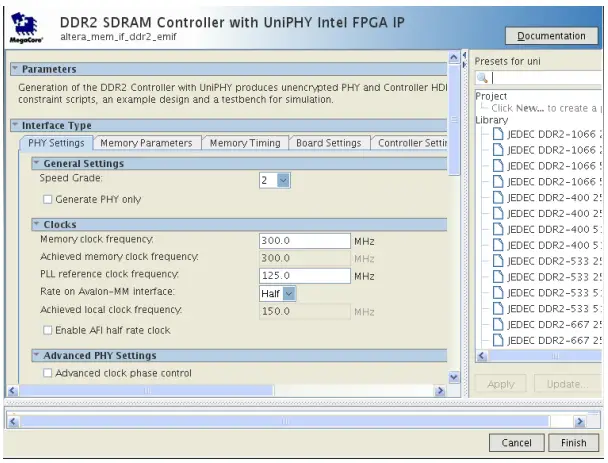Open the Memory Timing tab
Image resolution: width=608 pixels, height=463 pixels.
(245, 143)
